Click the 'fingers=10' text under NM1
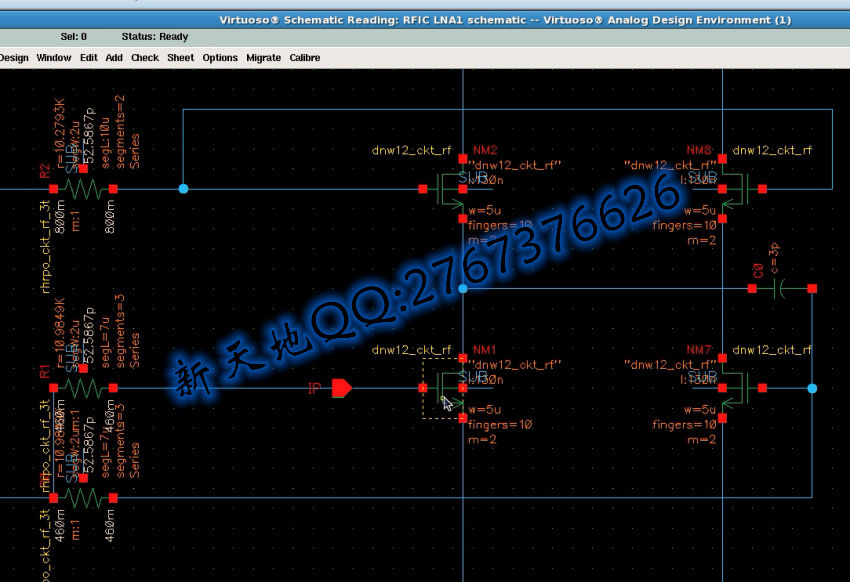The height and width of the screenshot is (582, 850). pyautogui.click(x=500, y=424)
